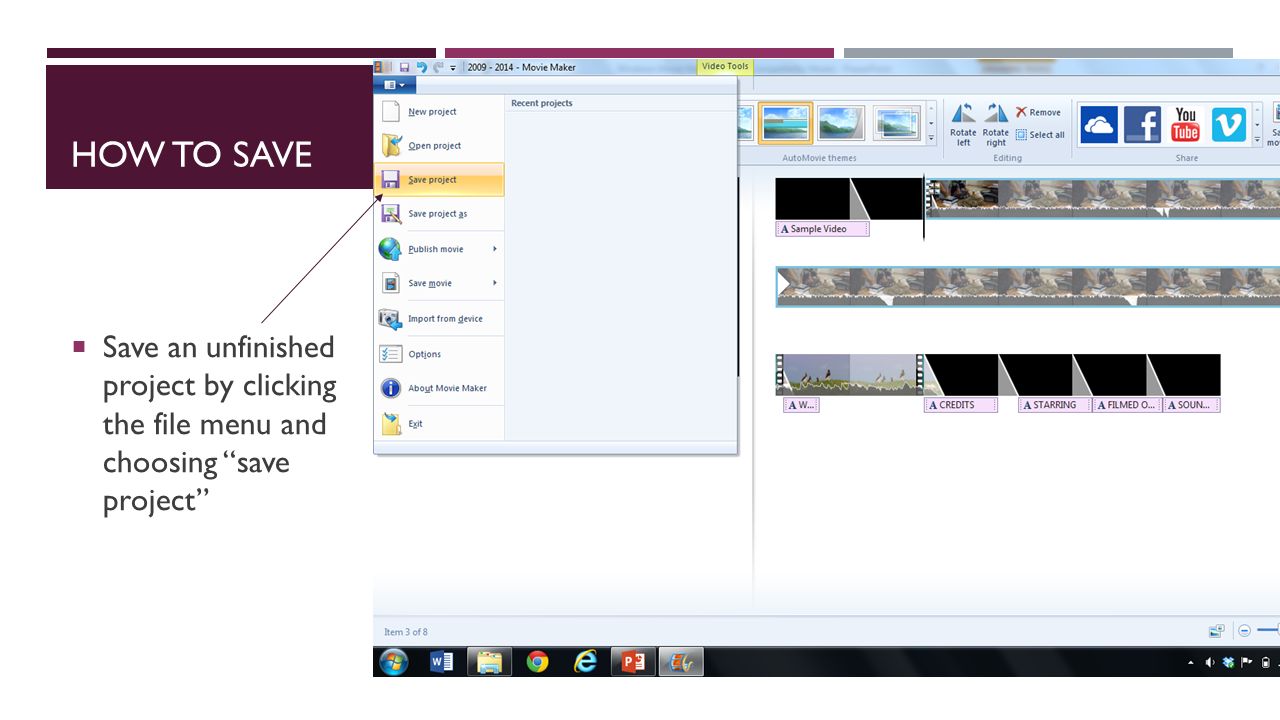Open the Publish movie submenu
Screen dimensions: 1280x720
(439, 249)
